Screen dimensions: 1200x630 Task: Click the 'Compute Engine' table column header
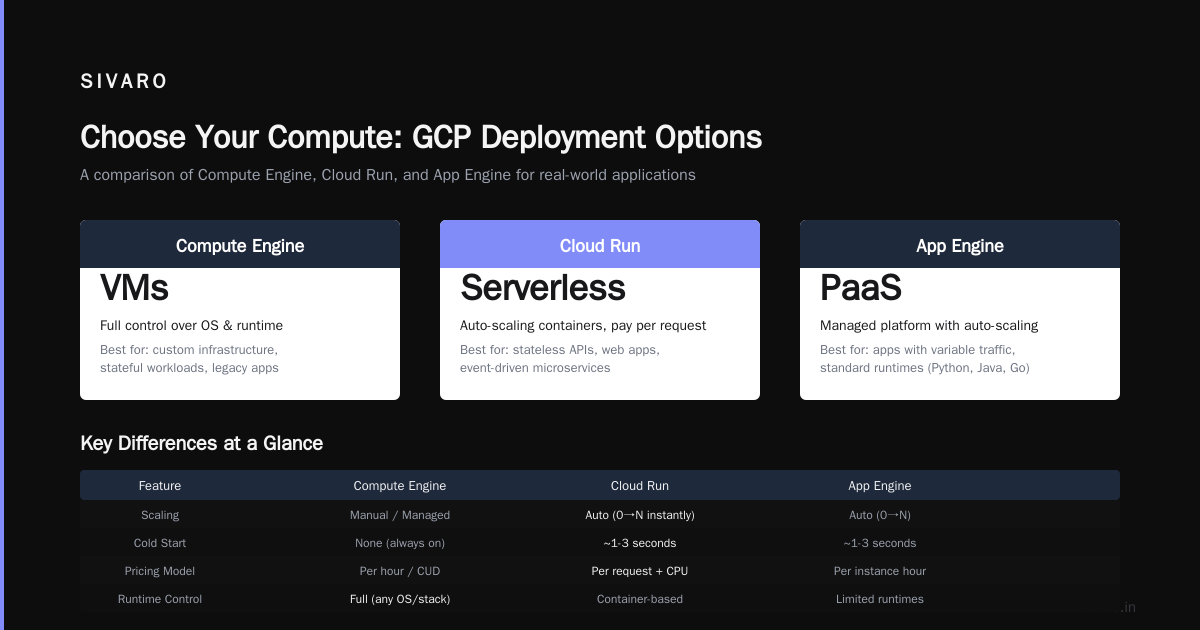(x=400, y=485)
